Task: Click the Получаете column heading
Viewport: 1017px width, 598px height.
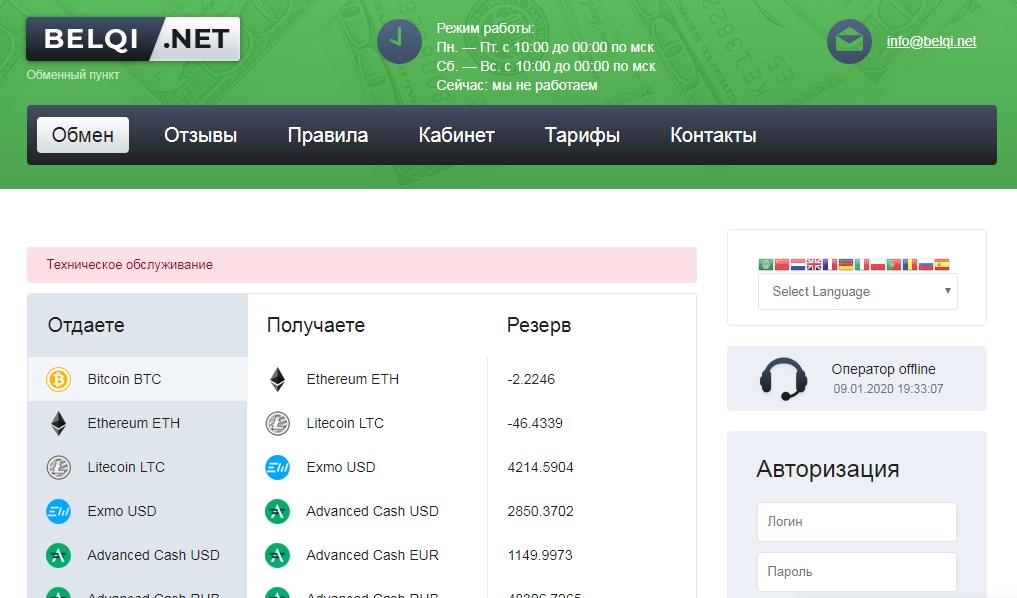Action: click(x=316, y=325)
